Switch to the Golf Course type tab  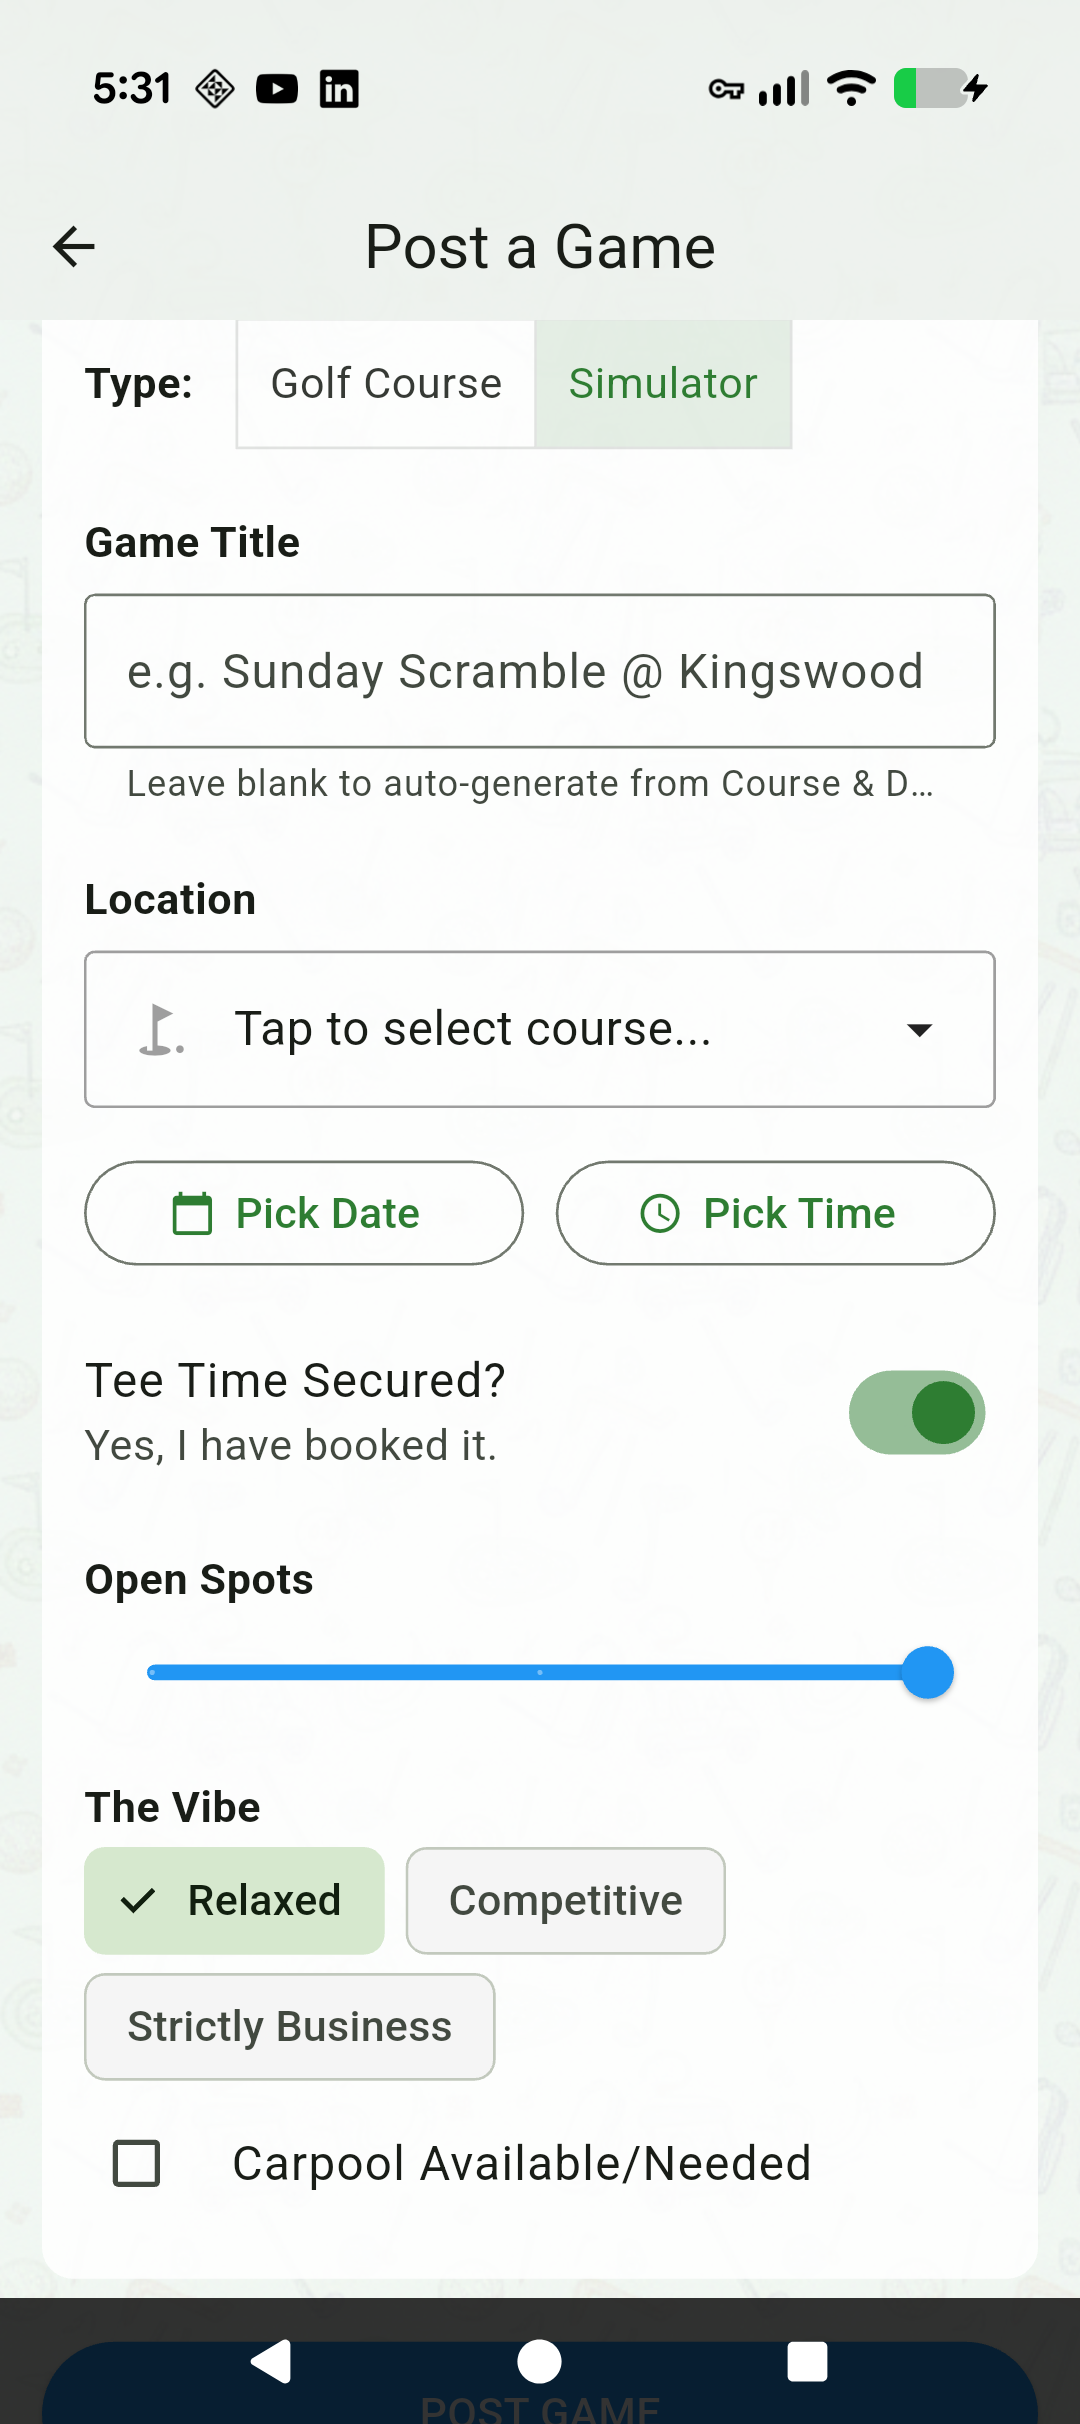point(386,384)
